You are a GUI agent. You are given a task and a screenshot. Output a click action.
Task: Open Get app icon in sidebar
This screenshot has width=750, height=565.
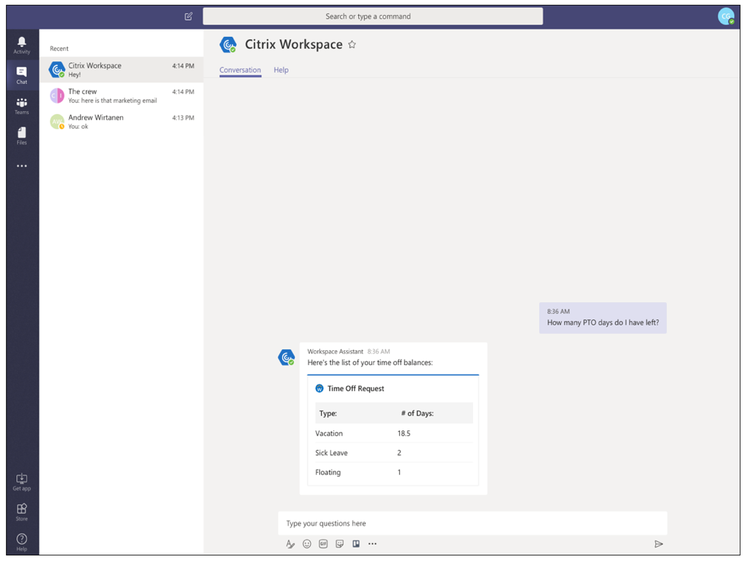(22, 482)
